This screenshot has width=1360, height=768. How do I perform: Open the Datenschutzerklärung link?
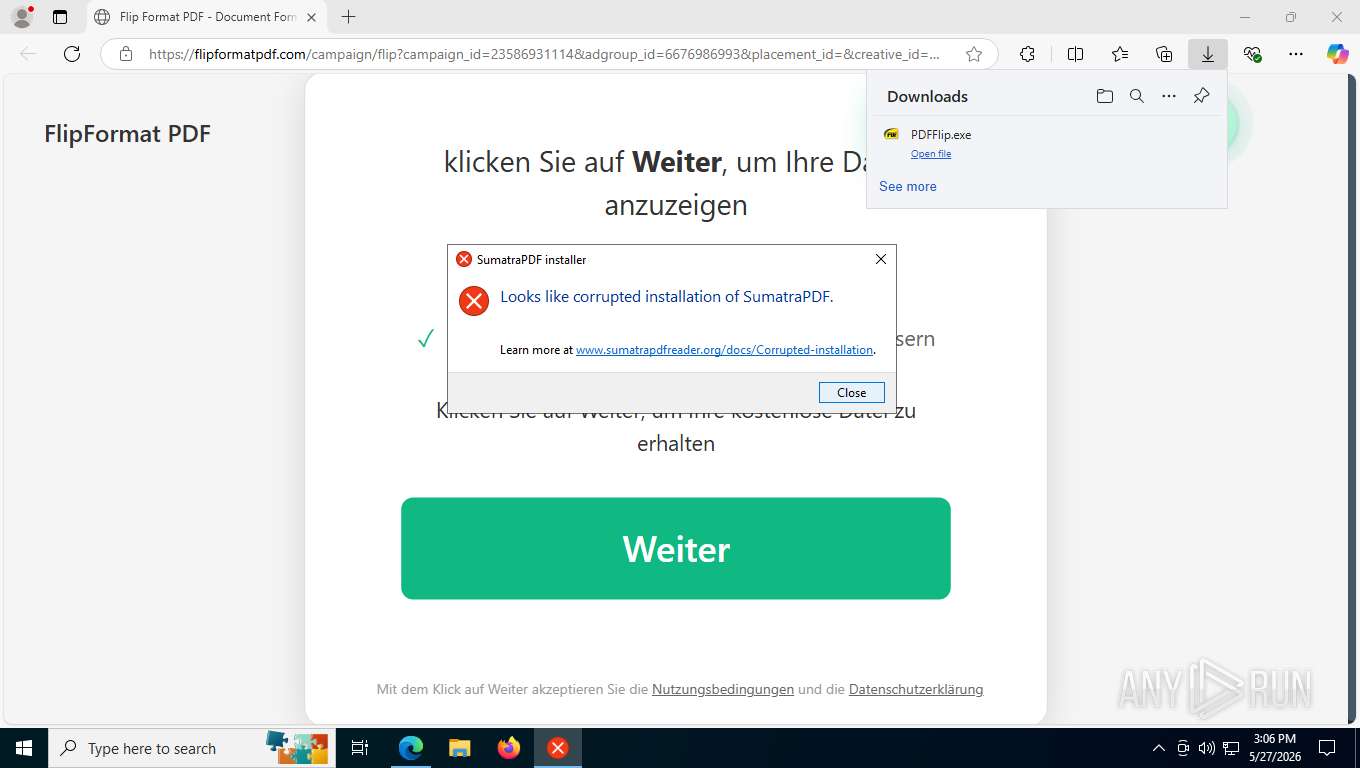tap(916, 689)
